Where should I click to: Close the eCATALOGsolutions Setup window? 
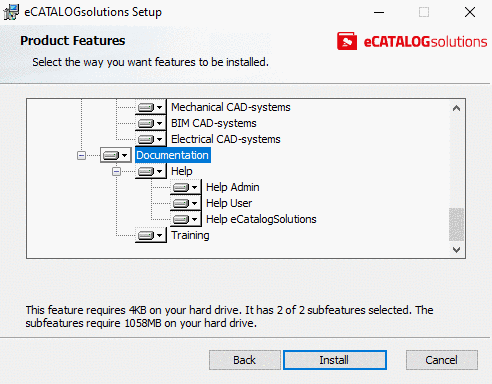(x=470, y=12)
